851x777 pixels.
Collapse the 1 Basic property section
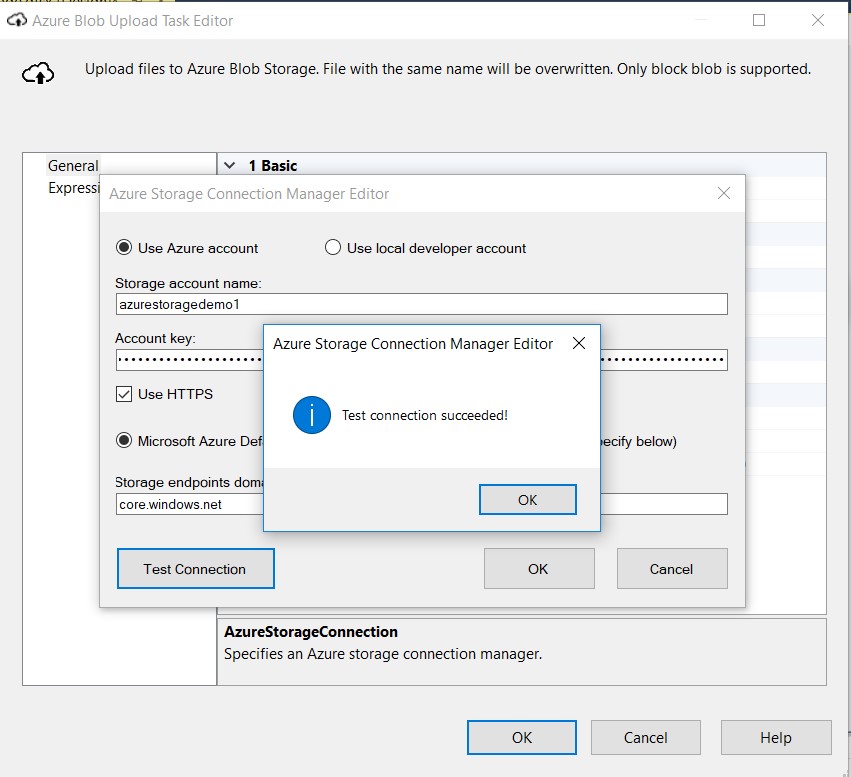pyautogui.click(x=230, y=166)
